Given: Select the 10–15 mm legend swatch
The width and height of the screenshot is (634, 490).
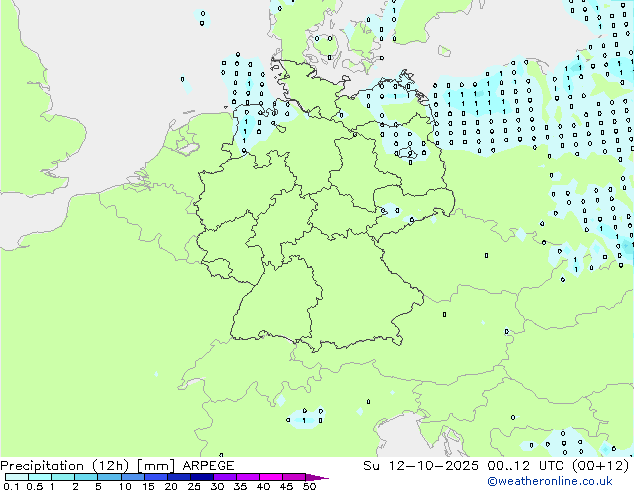Looking at the screenshot, I should coord(133,477).
